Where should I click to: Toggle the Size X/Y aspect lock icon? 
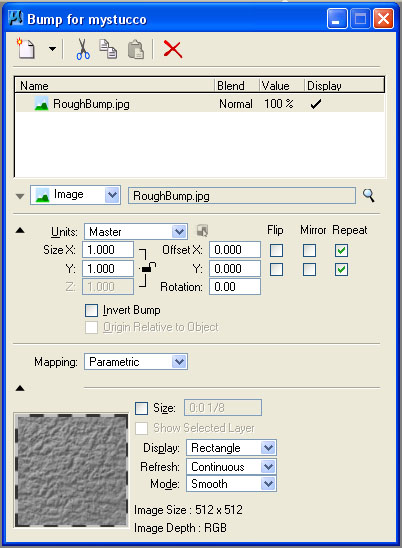pyautogui.click(x=148, y=268)
